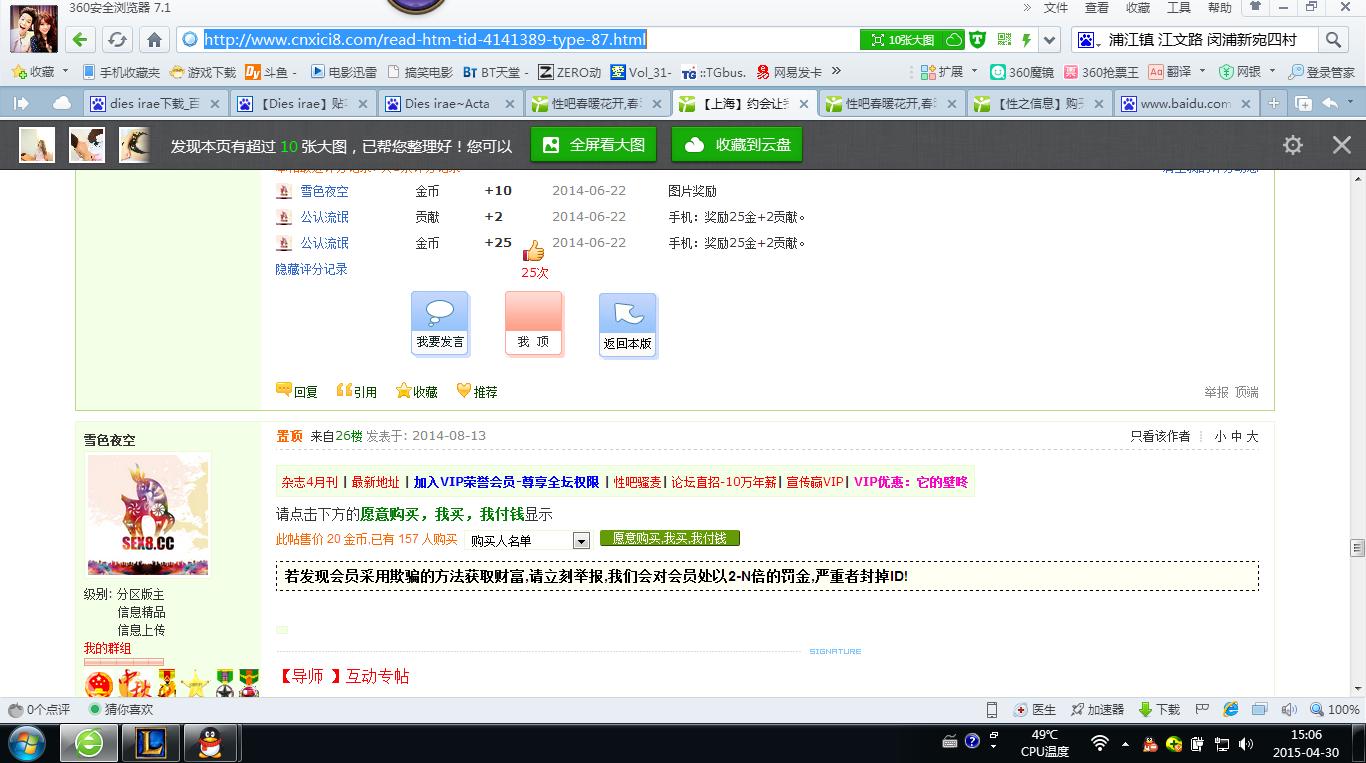This screenshot has width=1366, height=763.
Task: Click the 全屏看大图 camera icon
Action: pyautogui.click(x=551, y=144)
